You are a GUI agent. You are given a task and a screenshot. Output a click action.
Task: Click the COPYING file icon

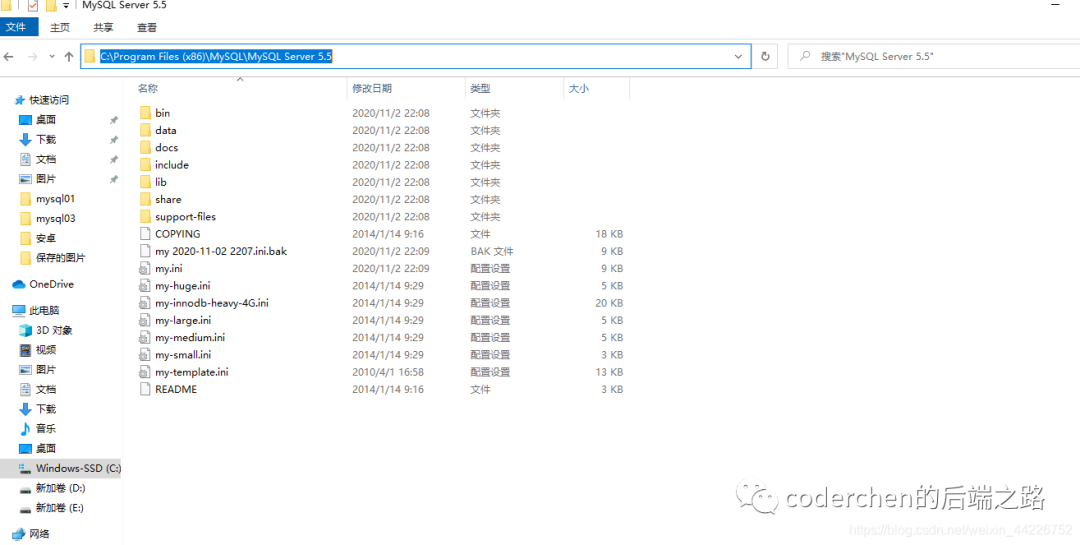(145, 234)
